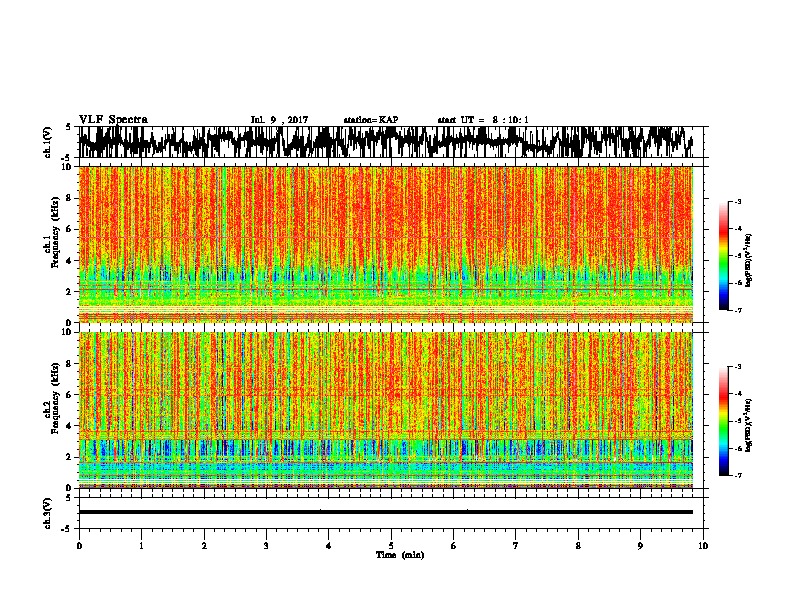Click the -3 value atop ch.1 color bar
Image resolution: width=792 pixels, height=612 pixels.
(x=737, y=201)
